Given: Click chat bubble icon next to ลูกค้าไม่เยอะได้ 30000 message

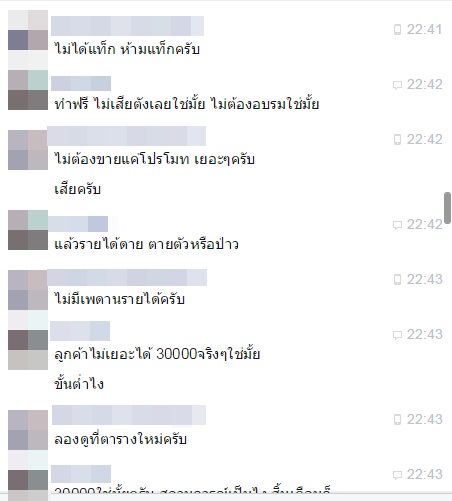Looking at the screenshot, I should pos(397,335).
